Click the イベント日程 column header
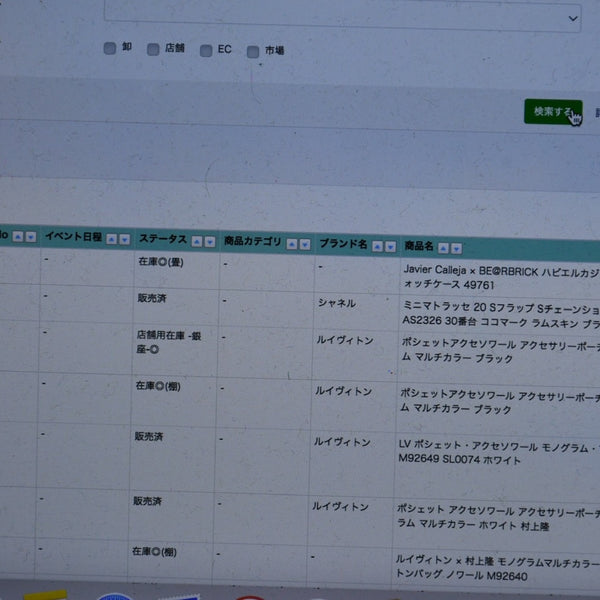 [73, 236]
